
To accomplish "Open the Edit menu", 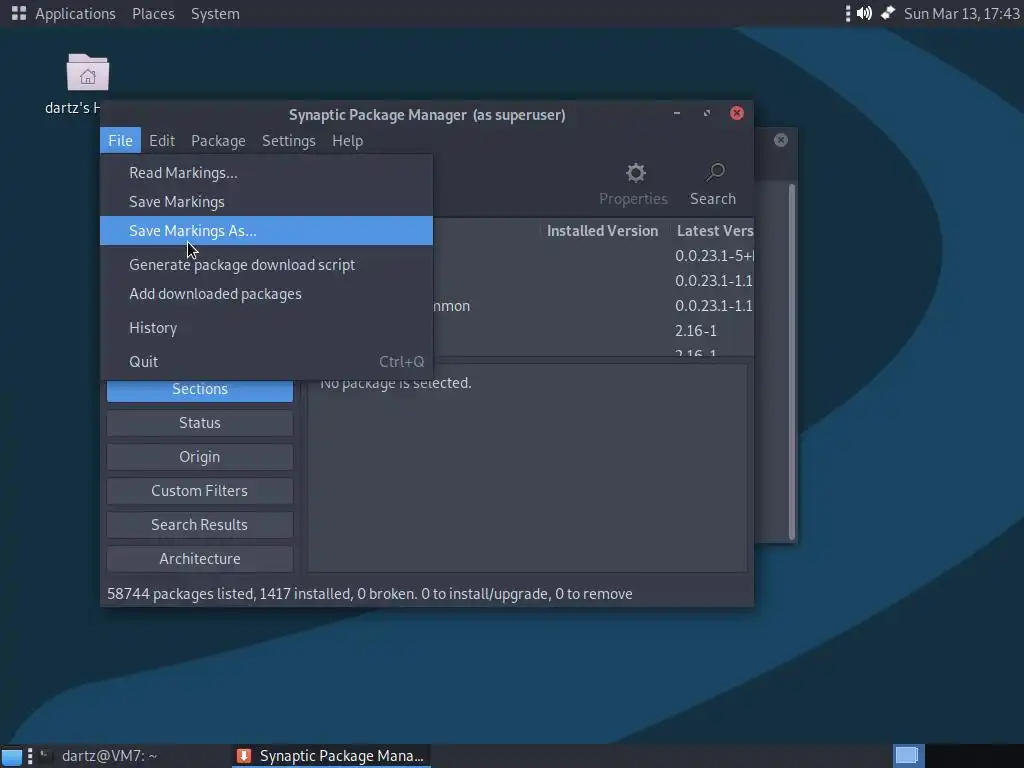I will point(162,140).
